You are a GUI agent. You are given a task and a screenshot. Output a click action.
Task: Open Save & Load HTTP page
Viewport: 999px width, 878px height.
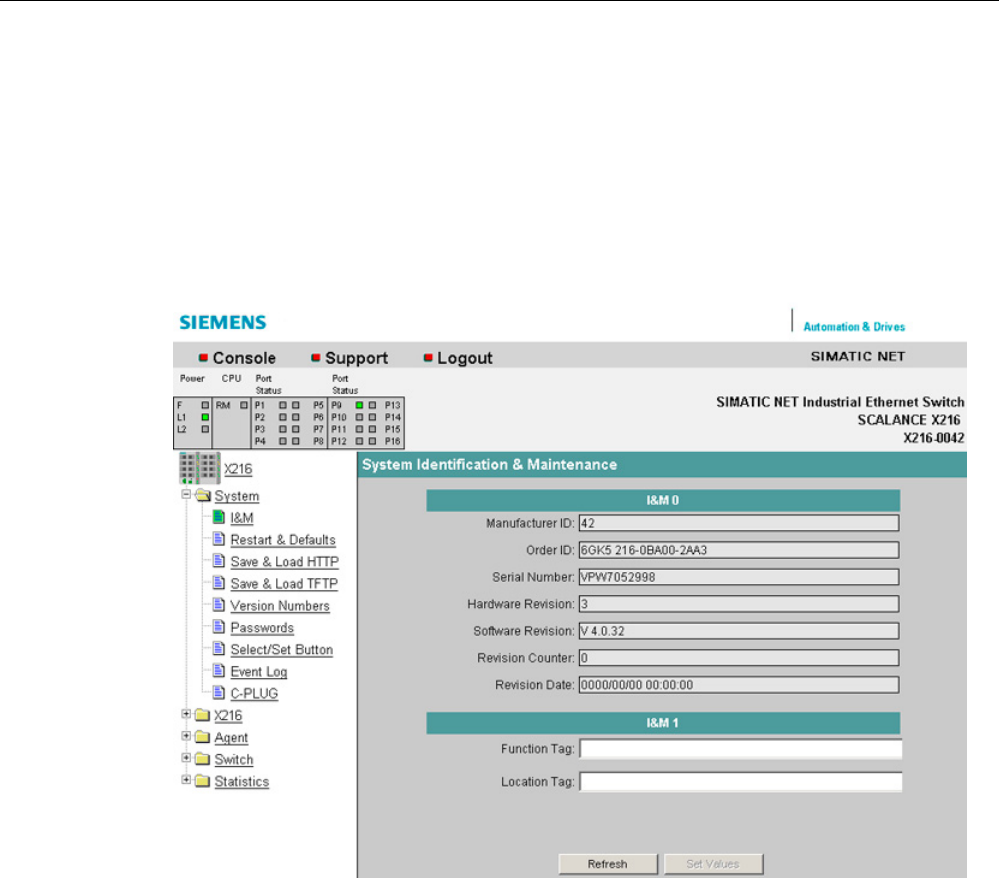(x=284, y=562)
